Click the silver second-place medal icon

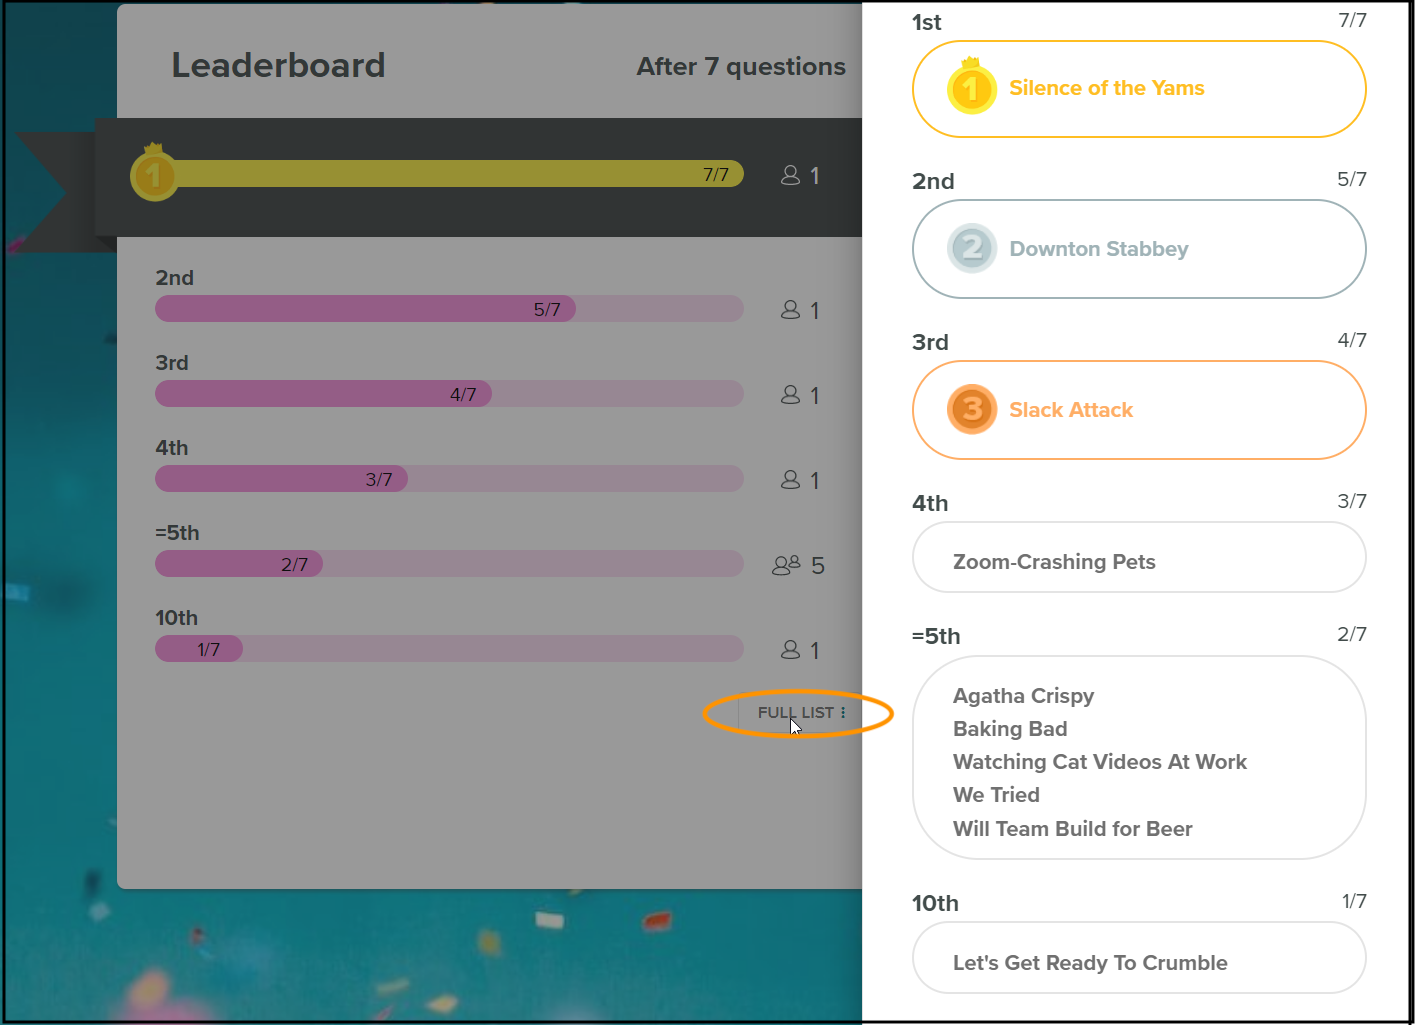point(972,248)
